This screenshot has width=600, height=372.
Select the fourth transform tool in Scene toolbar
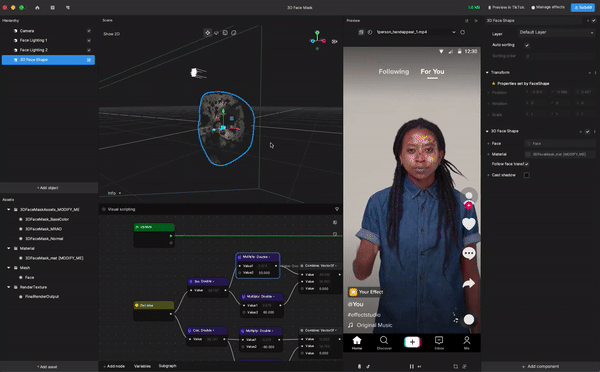[233, 33]
